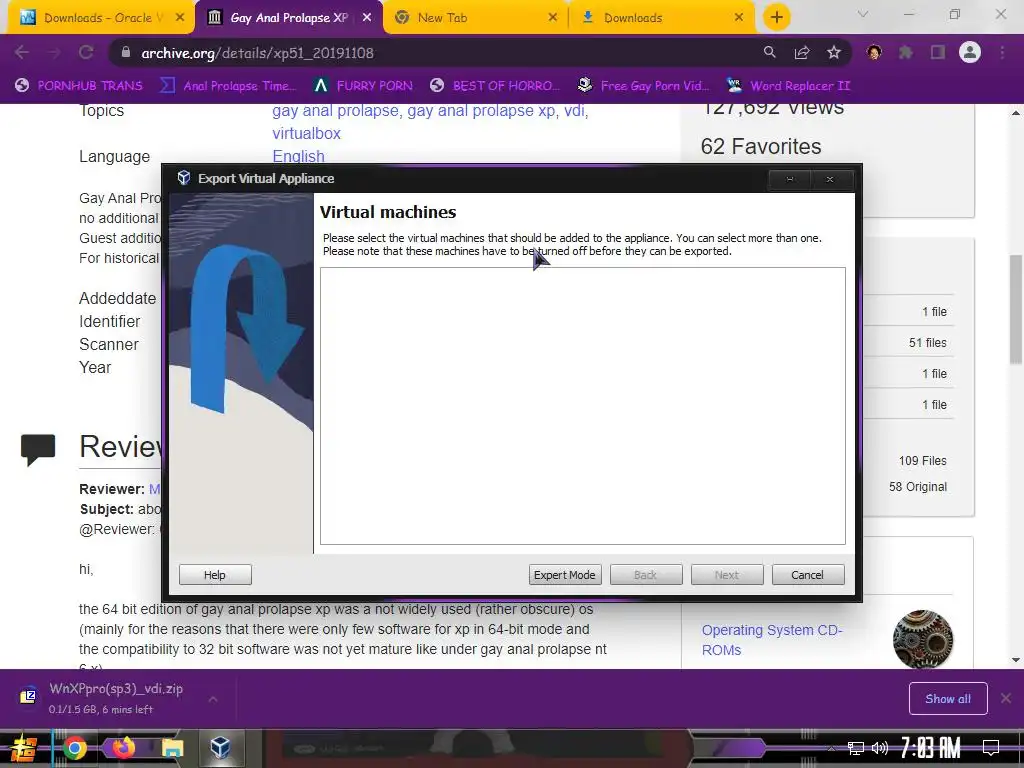1024x768 pixels.
Task: Reload the archive.org page
Action: [86, 52]
